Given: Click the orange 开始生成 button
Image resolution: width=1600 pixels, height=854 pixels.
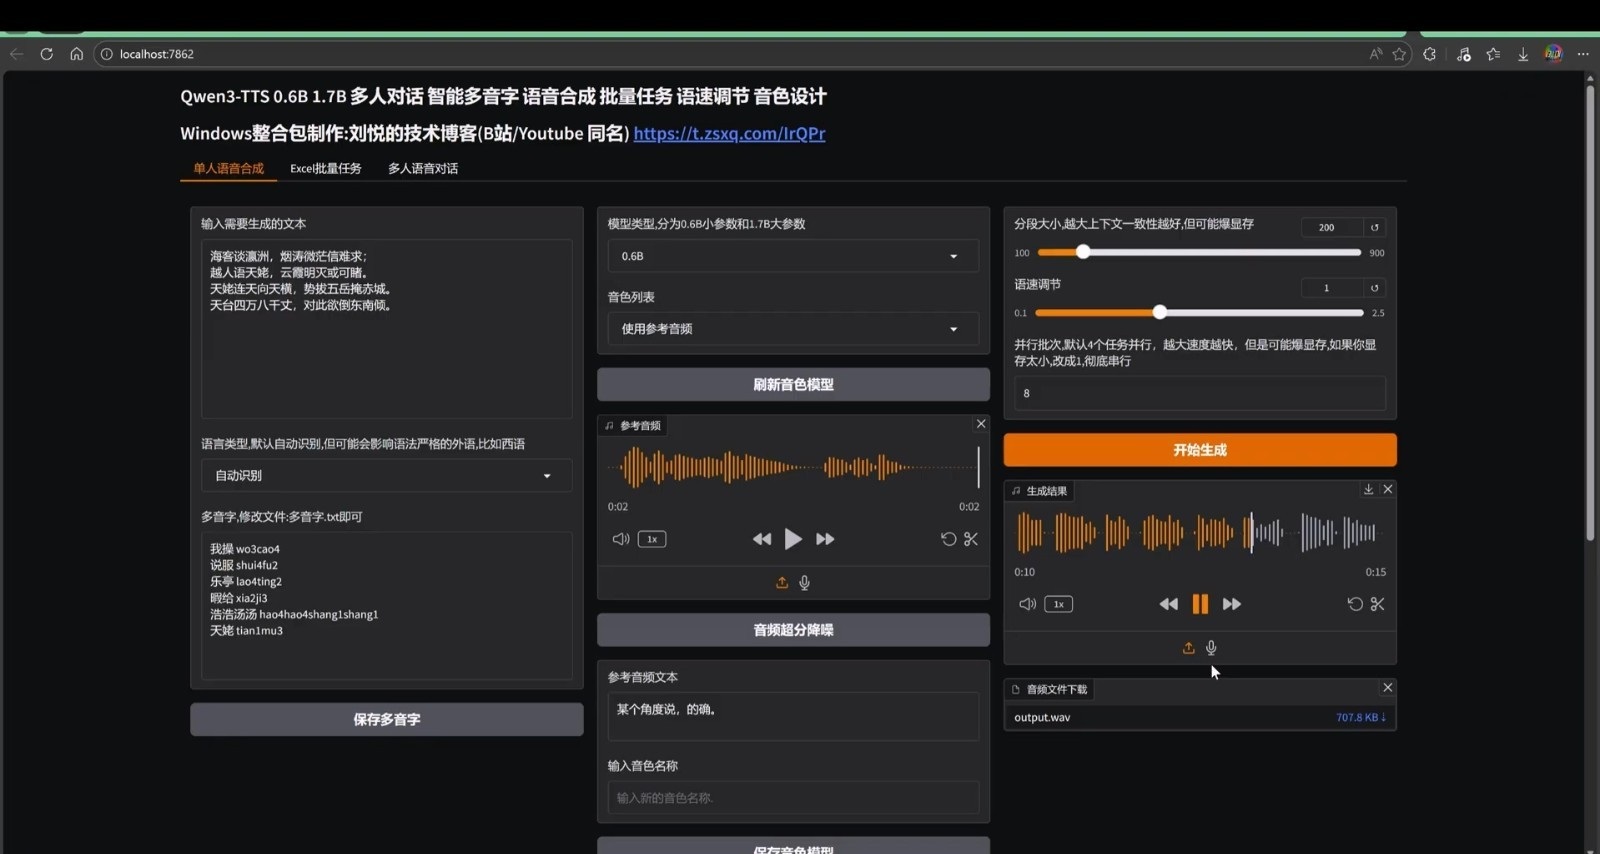Looking at the screenshot, I should (1199, 450).
